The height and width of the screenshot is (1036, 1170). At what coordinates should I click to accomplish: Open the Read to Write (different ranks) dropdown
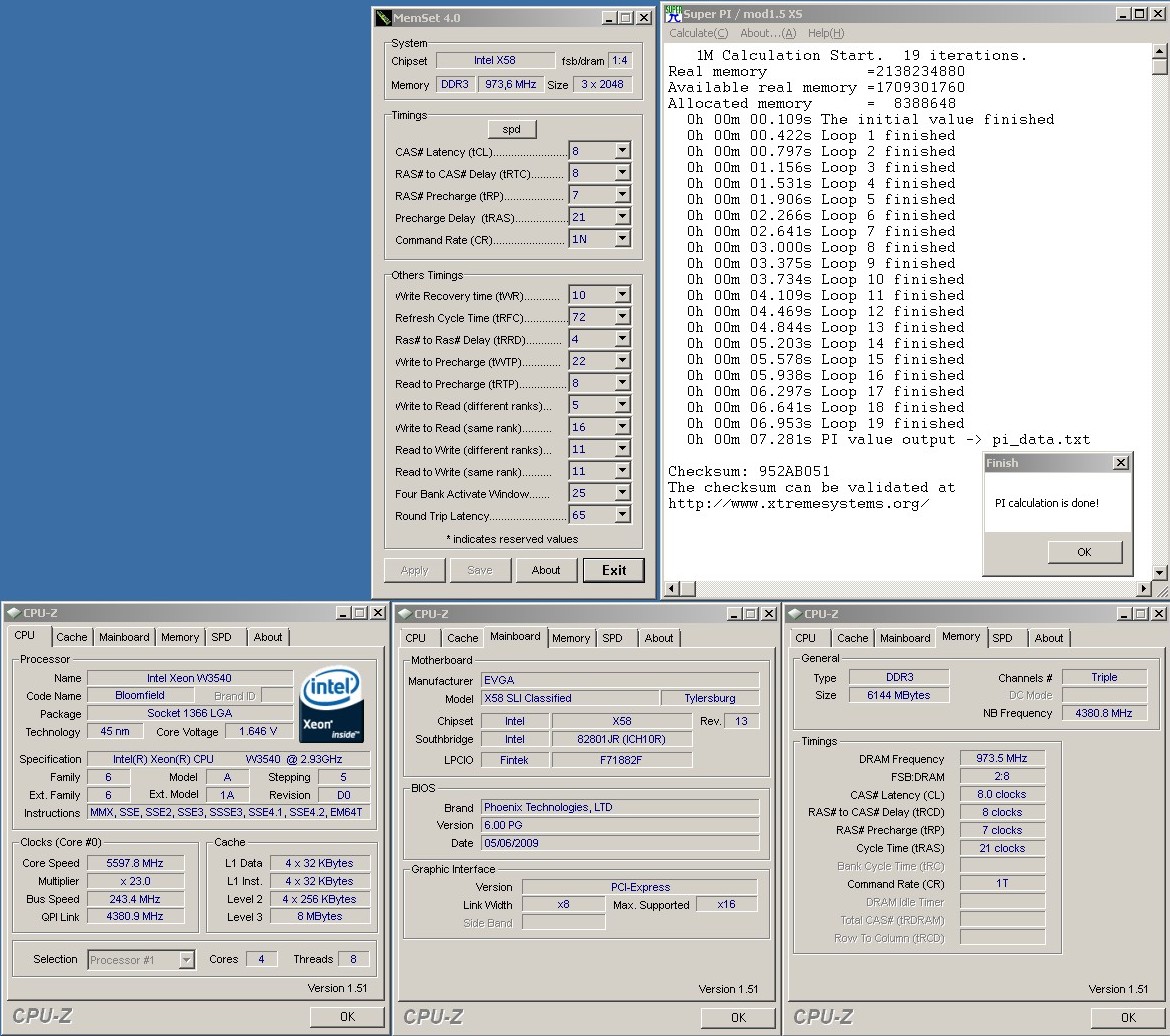pos(622,449)
